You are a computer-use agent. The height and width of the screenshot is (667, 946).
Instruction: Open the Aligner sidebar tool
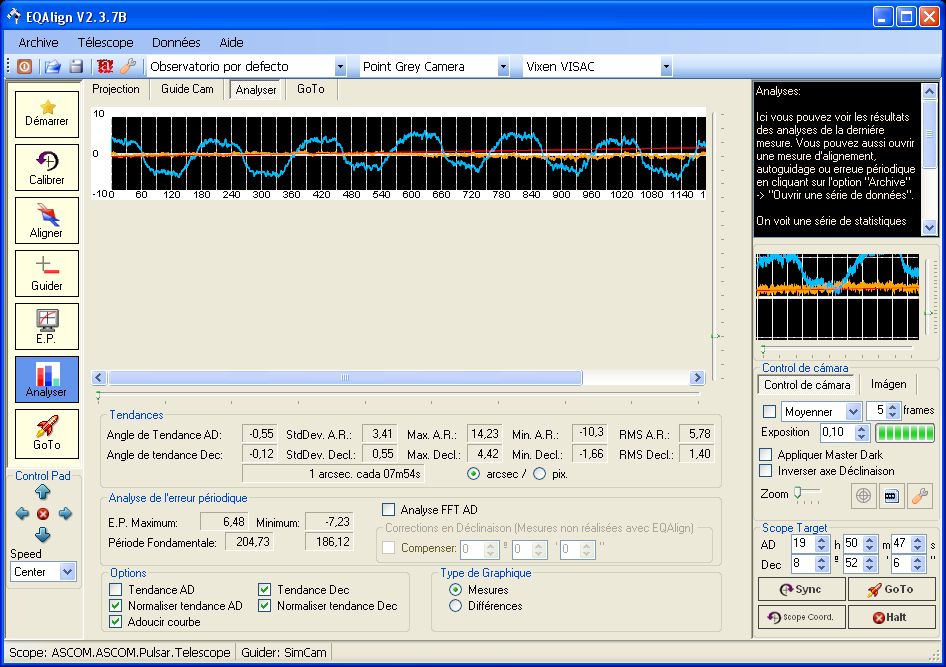pyautogui.click(x=46, y=220)
